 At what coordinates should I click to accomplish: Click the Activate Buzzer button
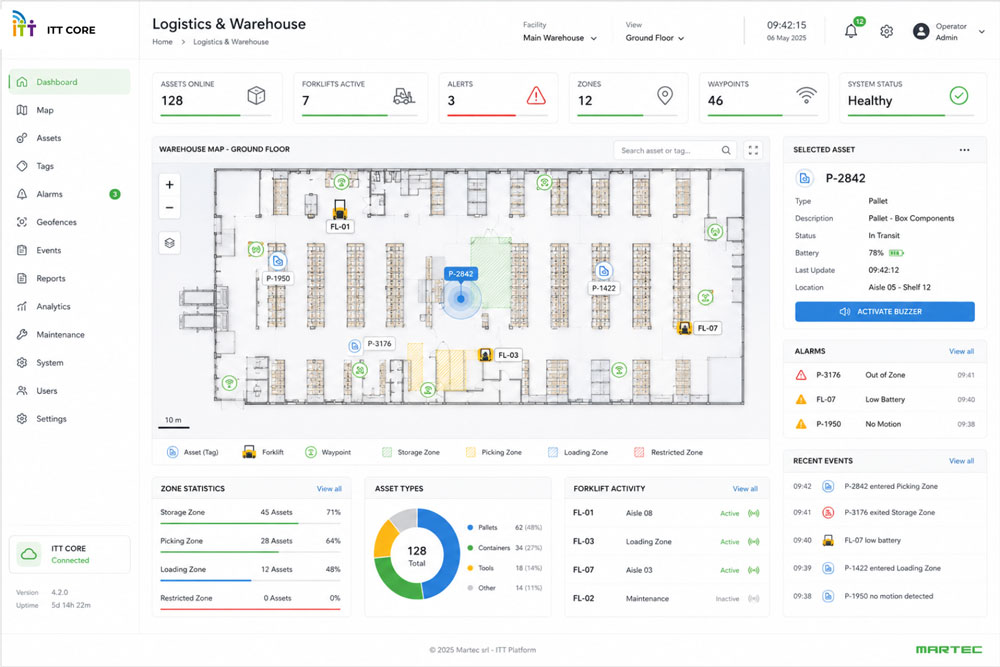coord(885,312)
